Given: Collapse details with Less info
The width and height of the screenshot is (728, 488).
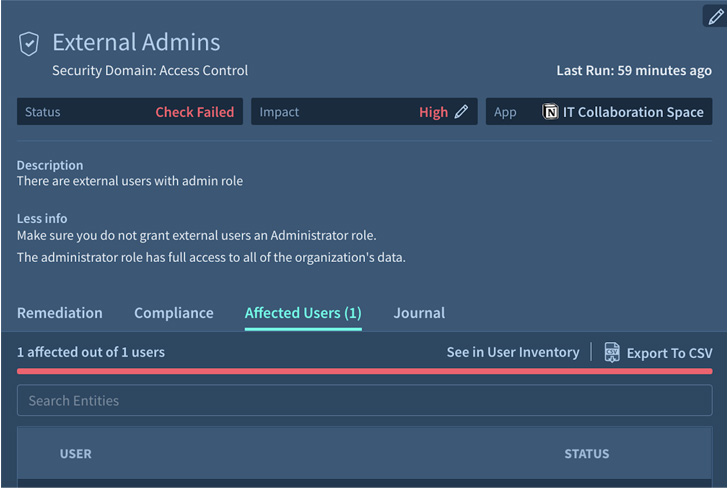Looking at the screenshot, I should tap(42, 218).
